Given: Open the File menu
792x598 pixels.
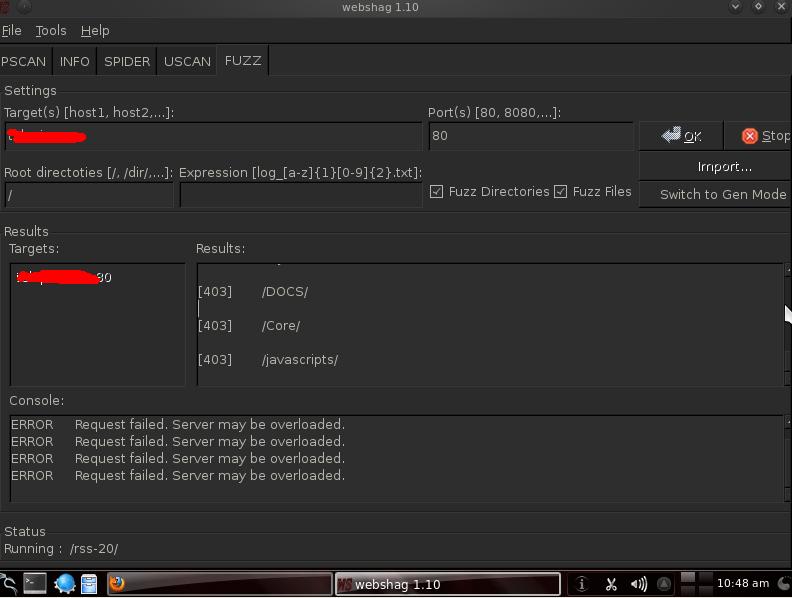Looking at the screenshot, I should 12,31.
